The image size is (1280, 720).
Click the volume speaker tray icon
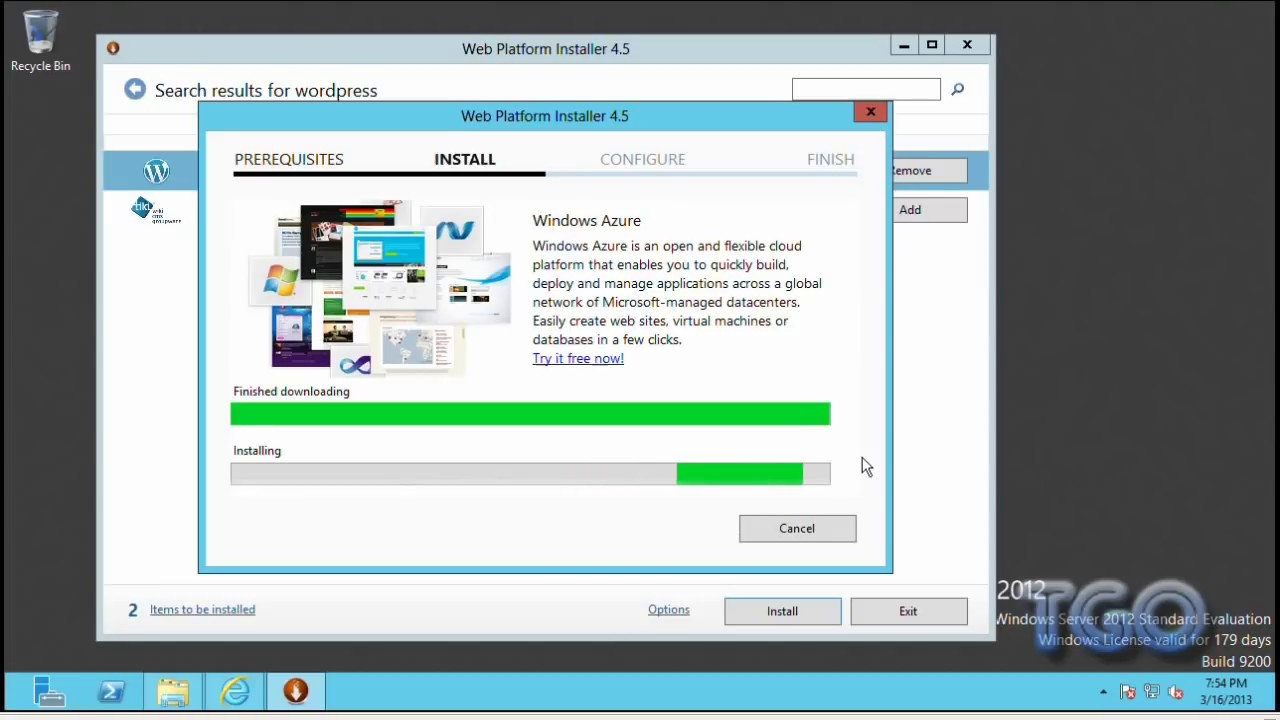click(1176, 692)
